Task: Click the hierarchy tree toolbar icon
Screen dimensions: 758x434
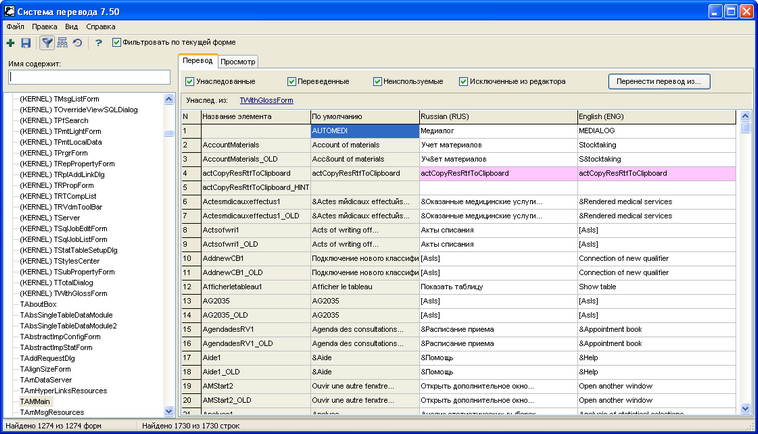Action: (x=62, y=43)
